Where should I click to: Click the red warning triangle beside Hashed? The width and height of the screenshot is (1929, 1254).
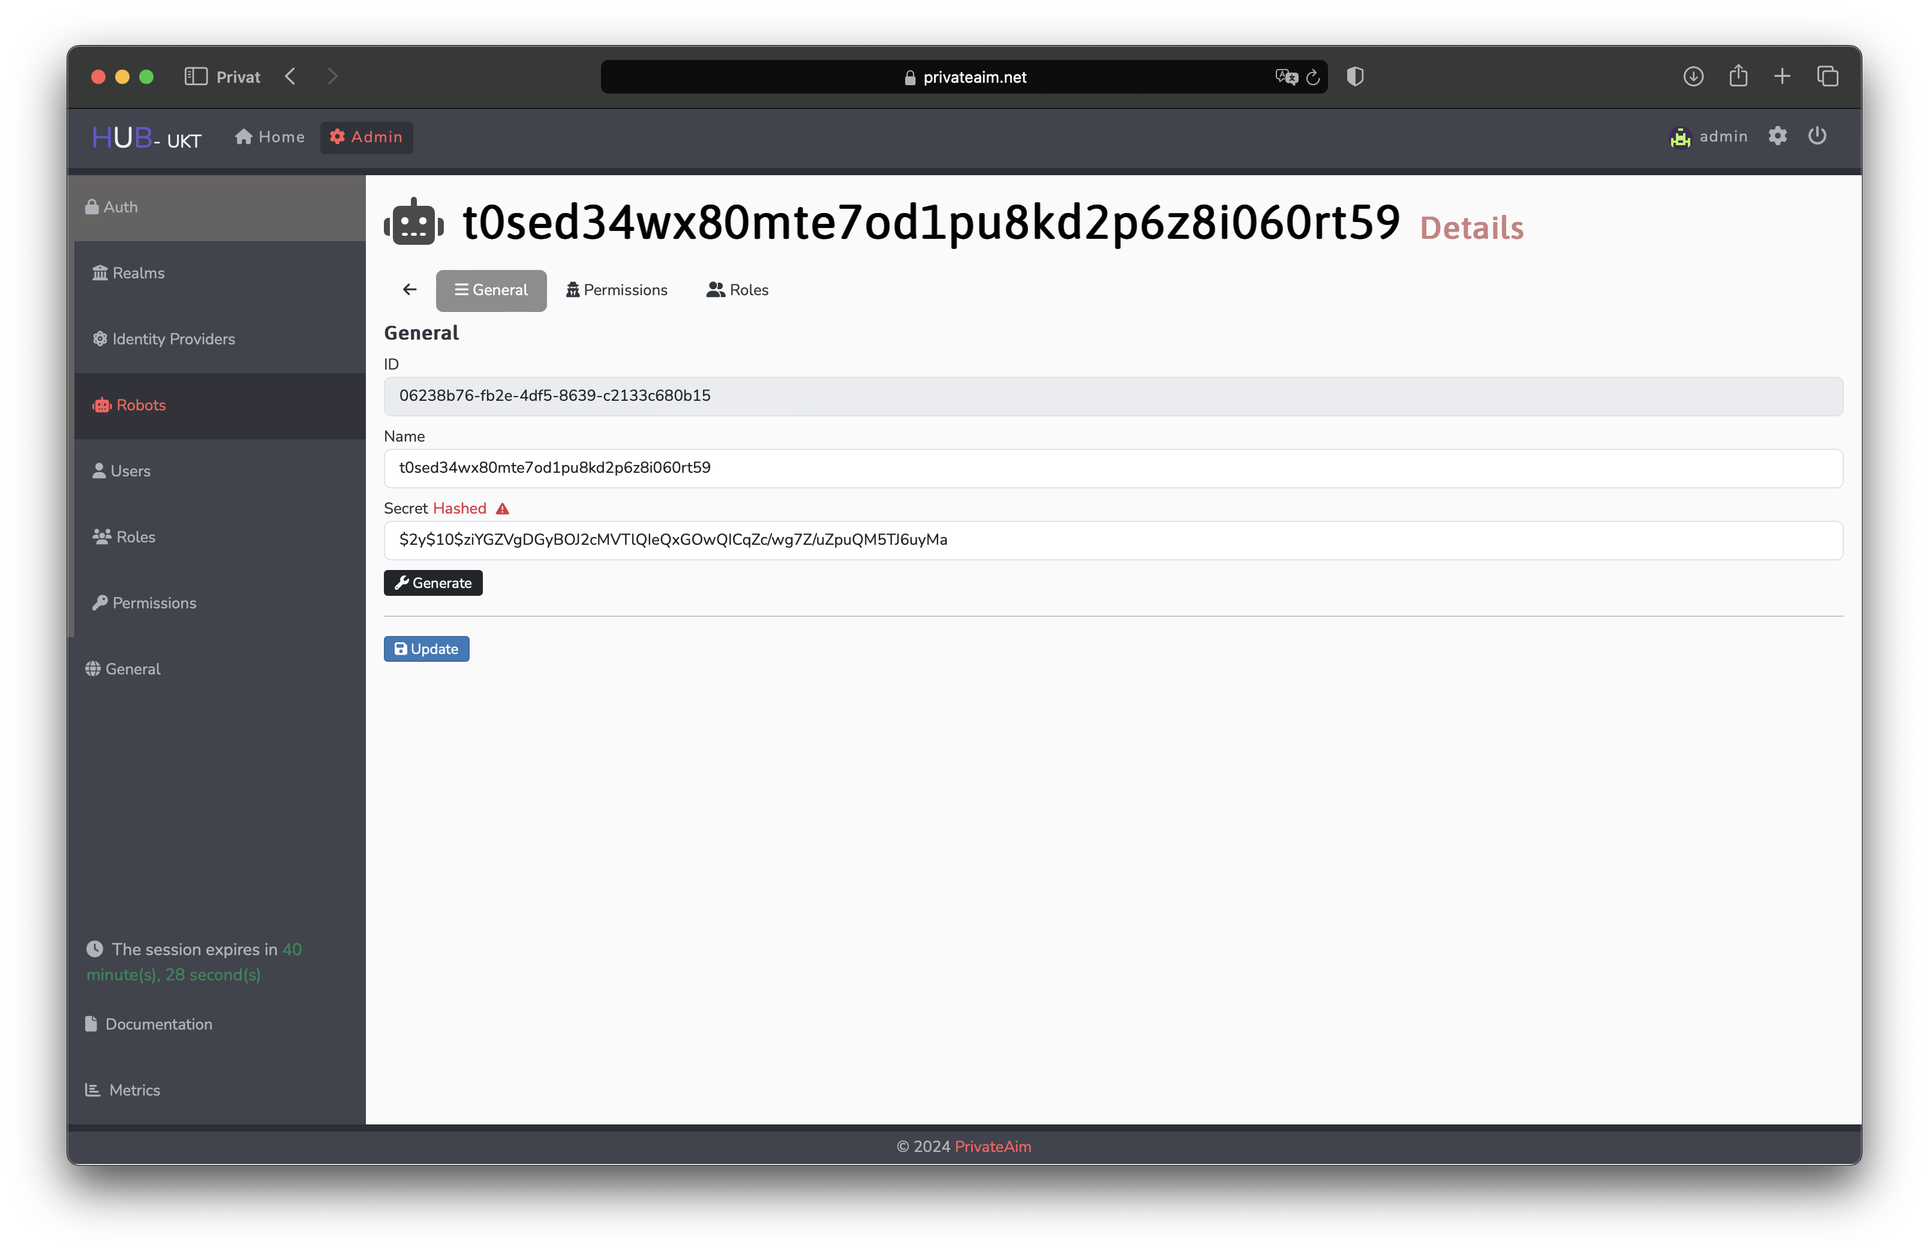pyautogui.click(x=503, y=509)
